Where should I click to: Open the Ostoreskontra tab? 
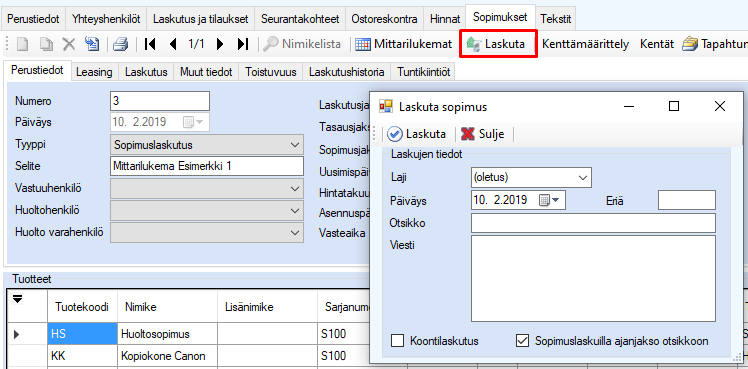[x=384, y=19]
